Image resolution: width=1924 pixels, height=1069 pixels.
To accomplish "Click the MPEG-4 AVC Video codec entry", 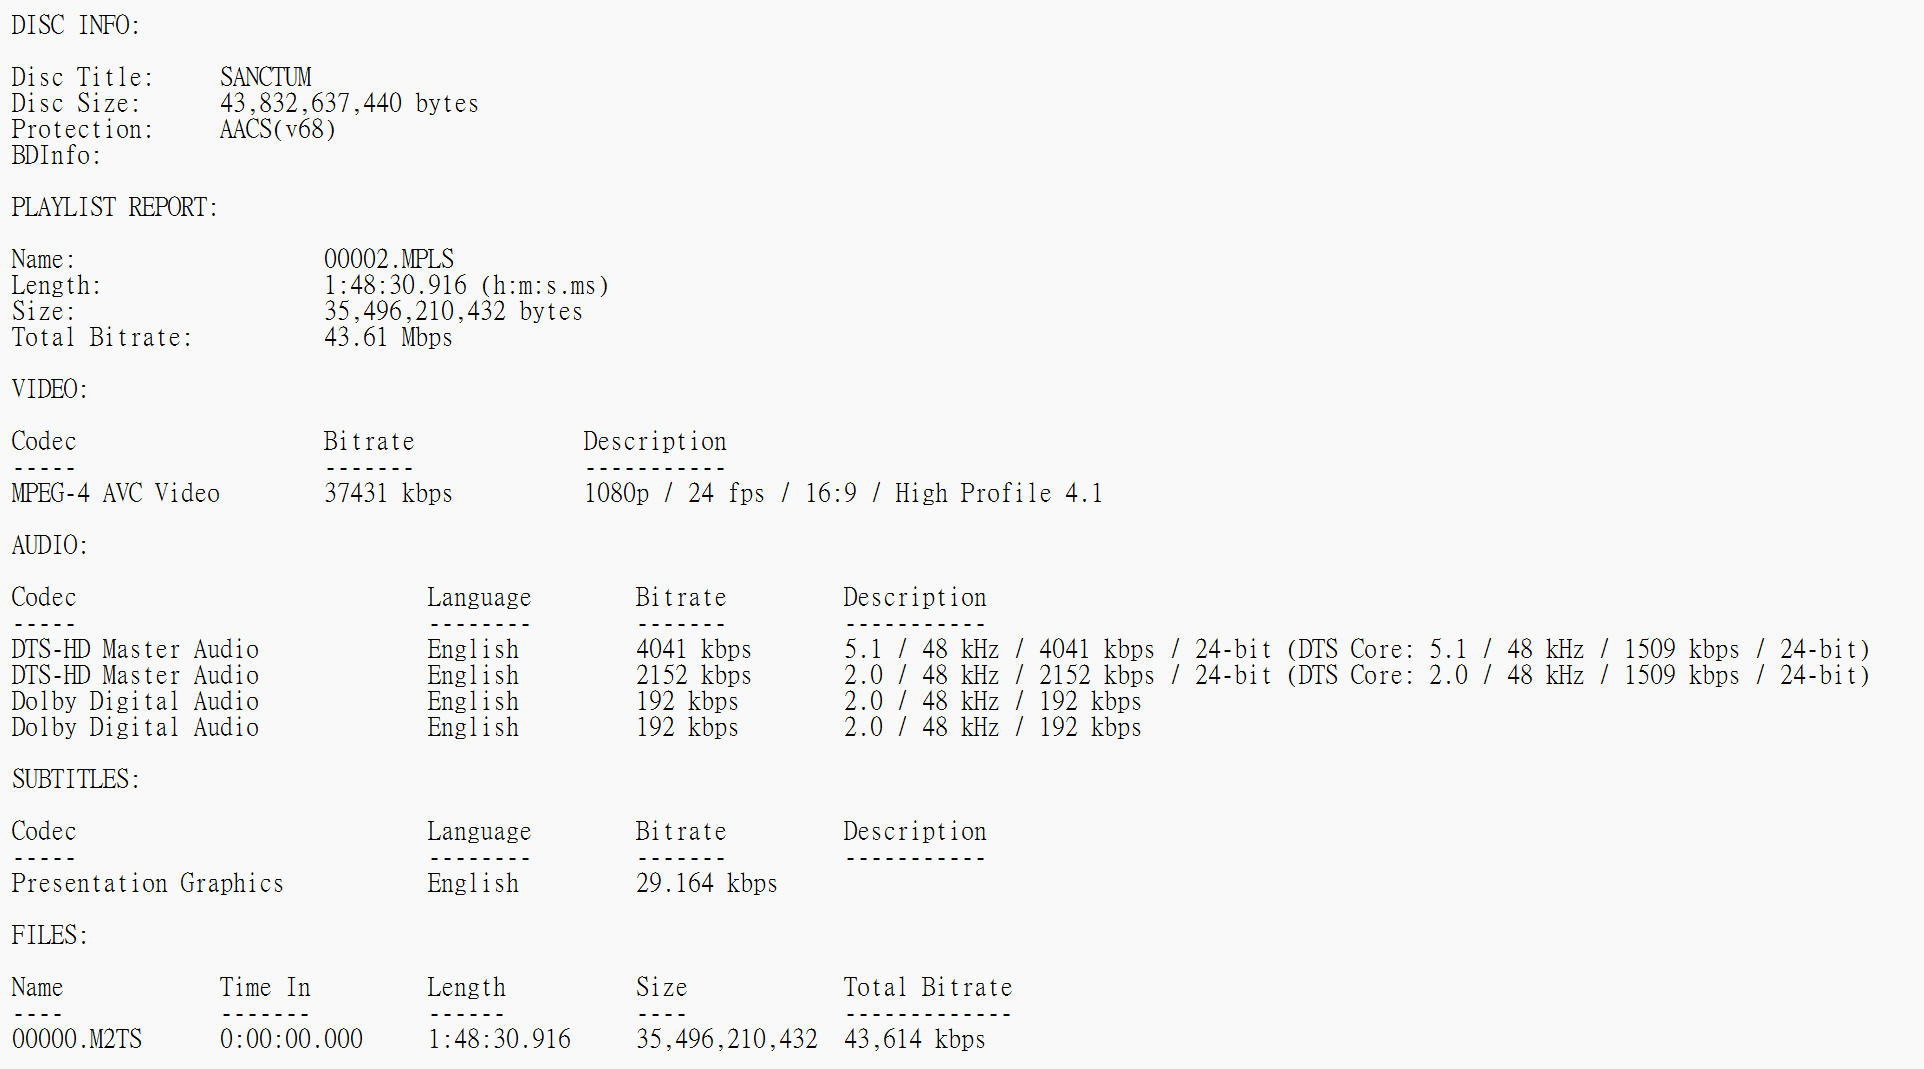I will [116, 493].
